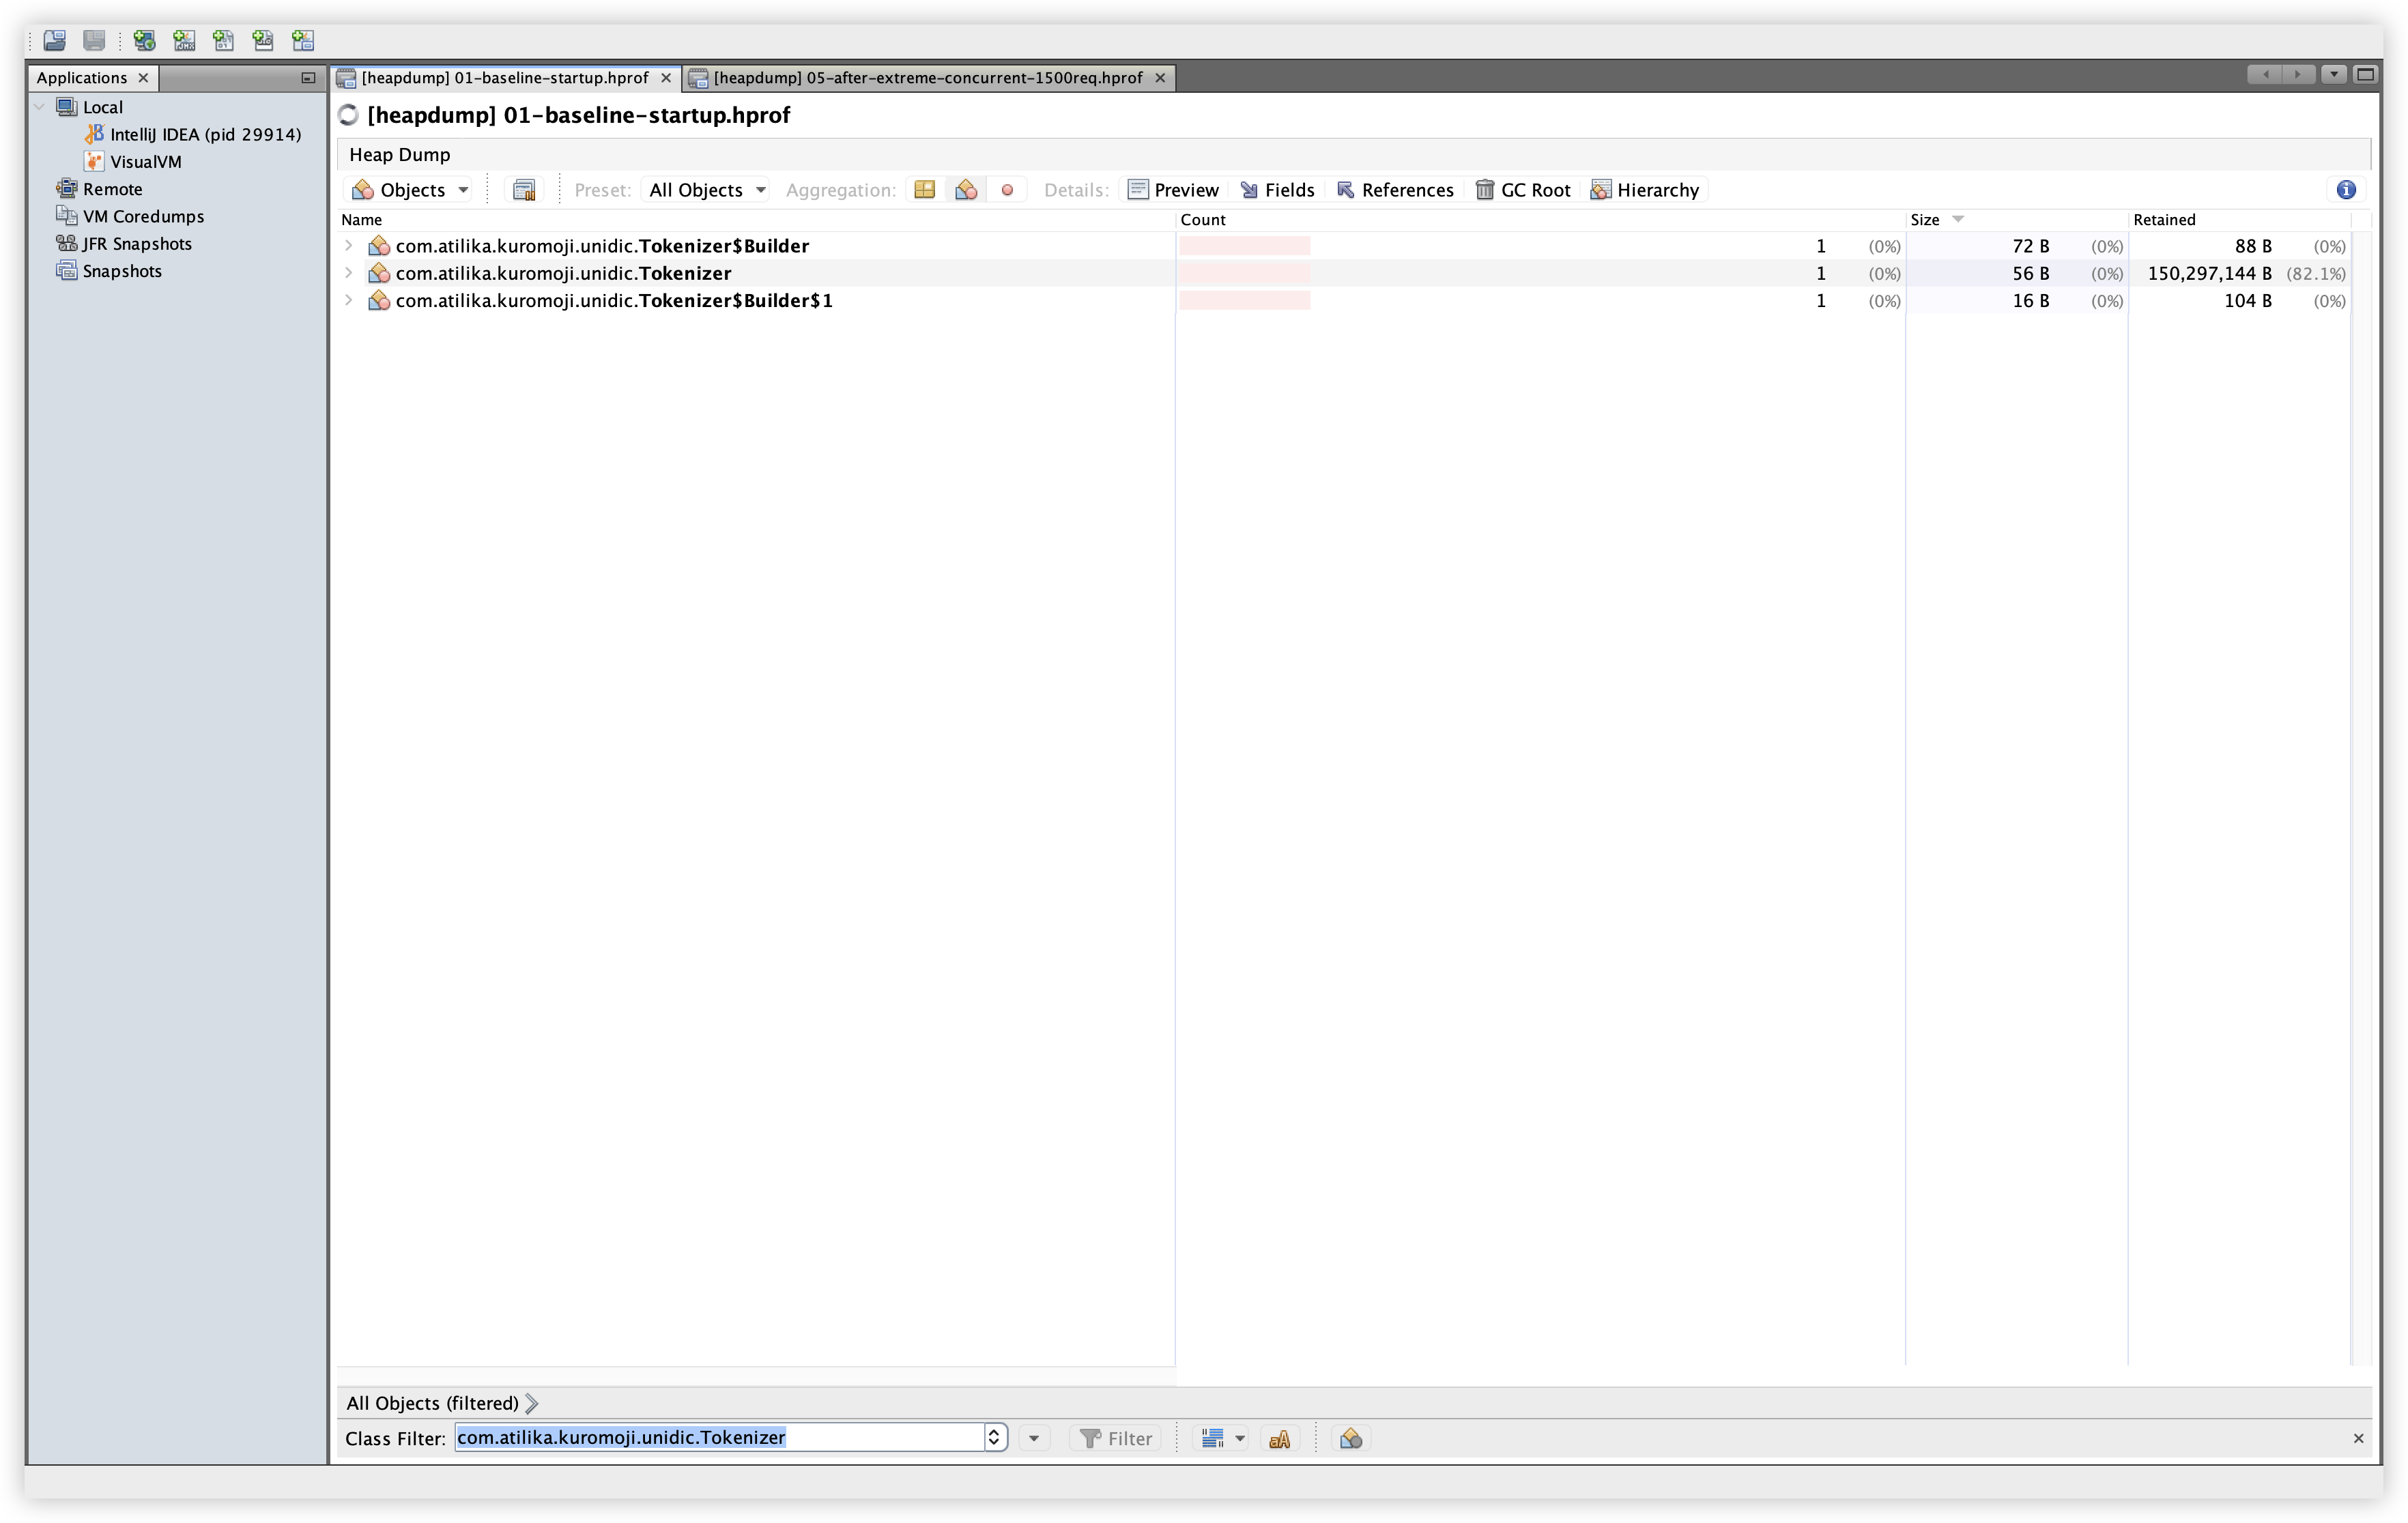
Task: Toggle aggregation by classes
Action: [x=966, y=190]
